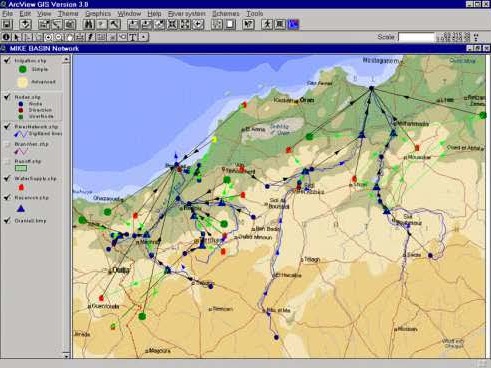Click the legend scrollbar up arrow
Image resolution: width=491 pixels, height=368 pixels.
pos(66,59)
